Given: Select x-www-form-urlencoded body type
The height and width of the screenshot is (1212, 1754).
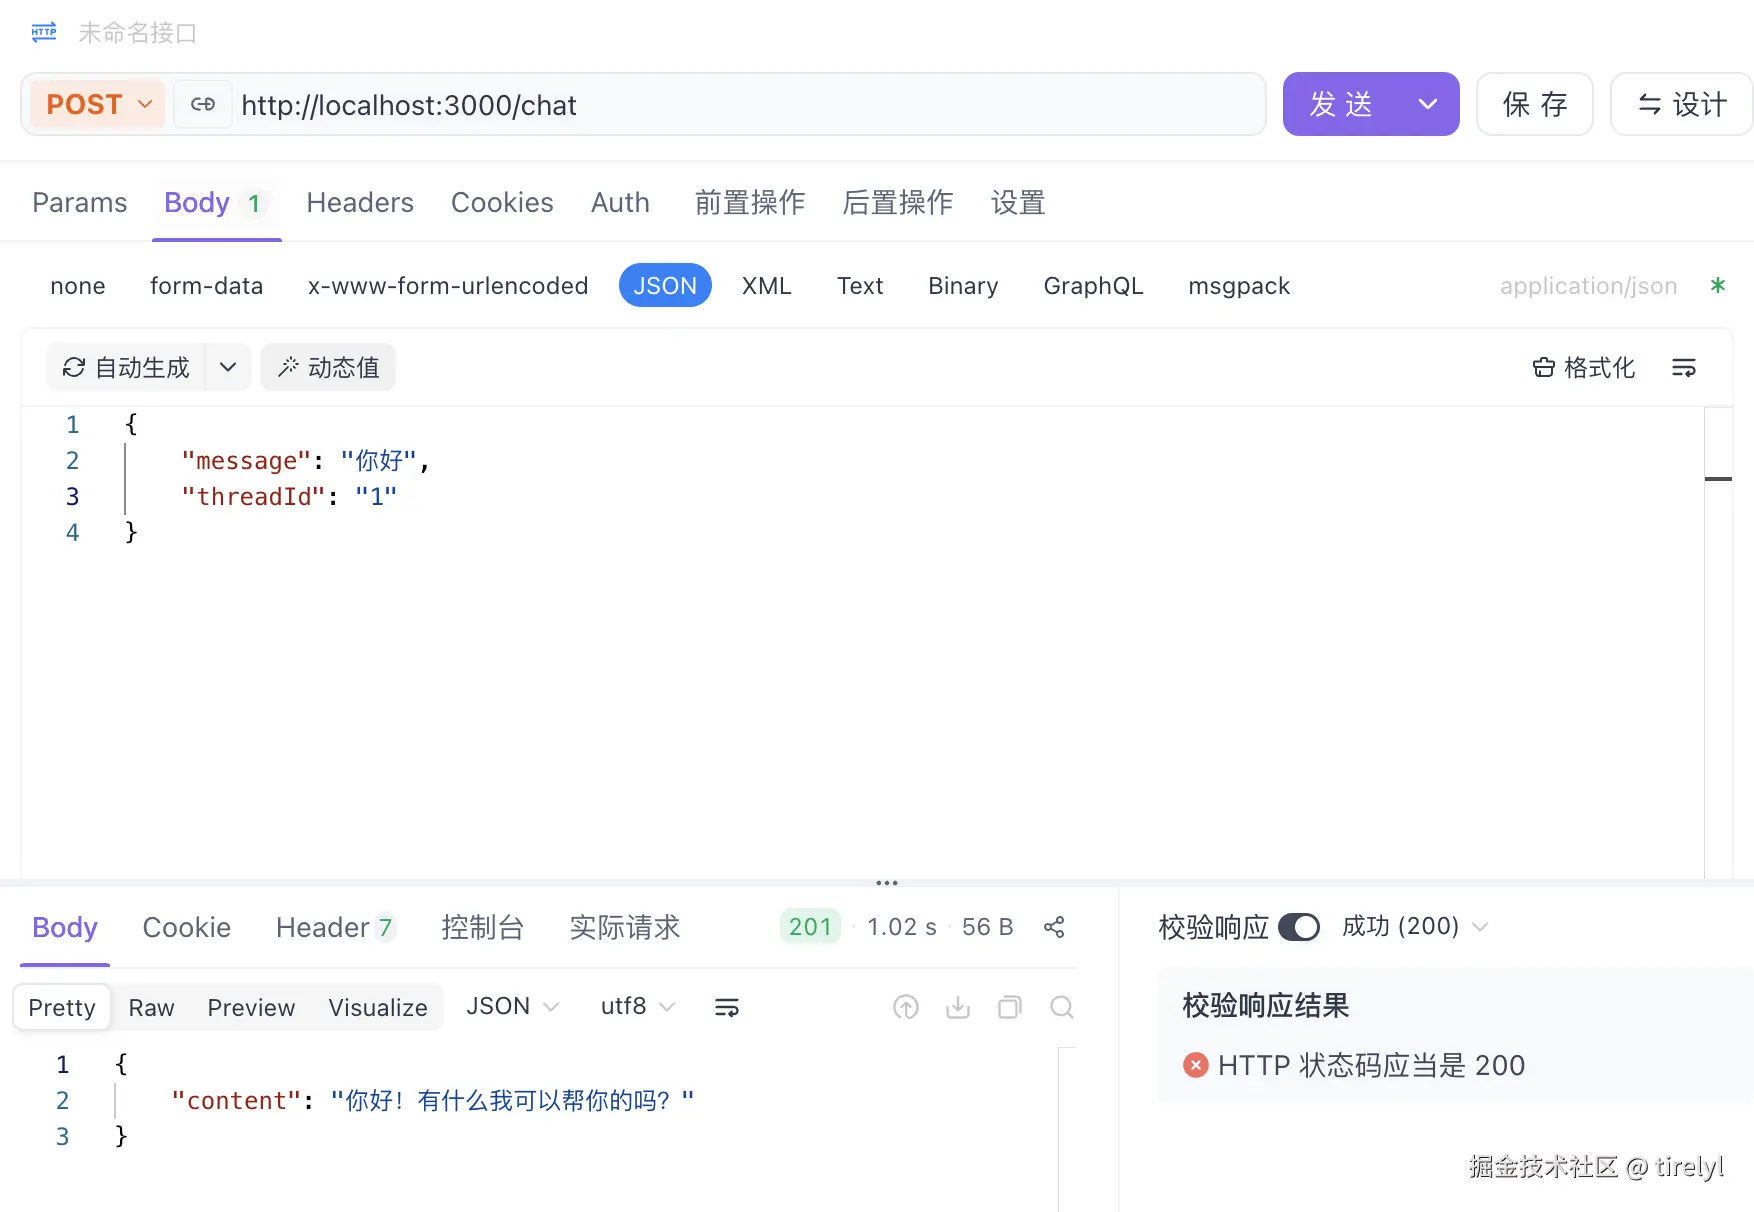Looking at the screenshot, I should [x=448, y=286].
